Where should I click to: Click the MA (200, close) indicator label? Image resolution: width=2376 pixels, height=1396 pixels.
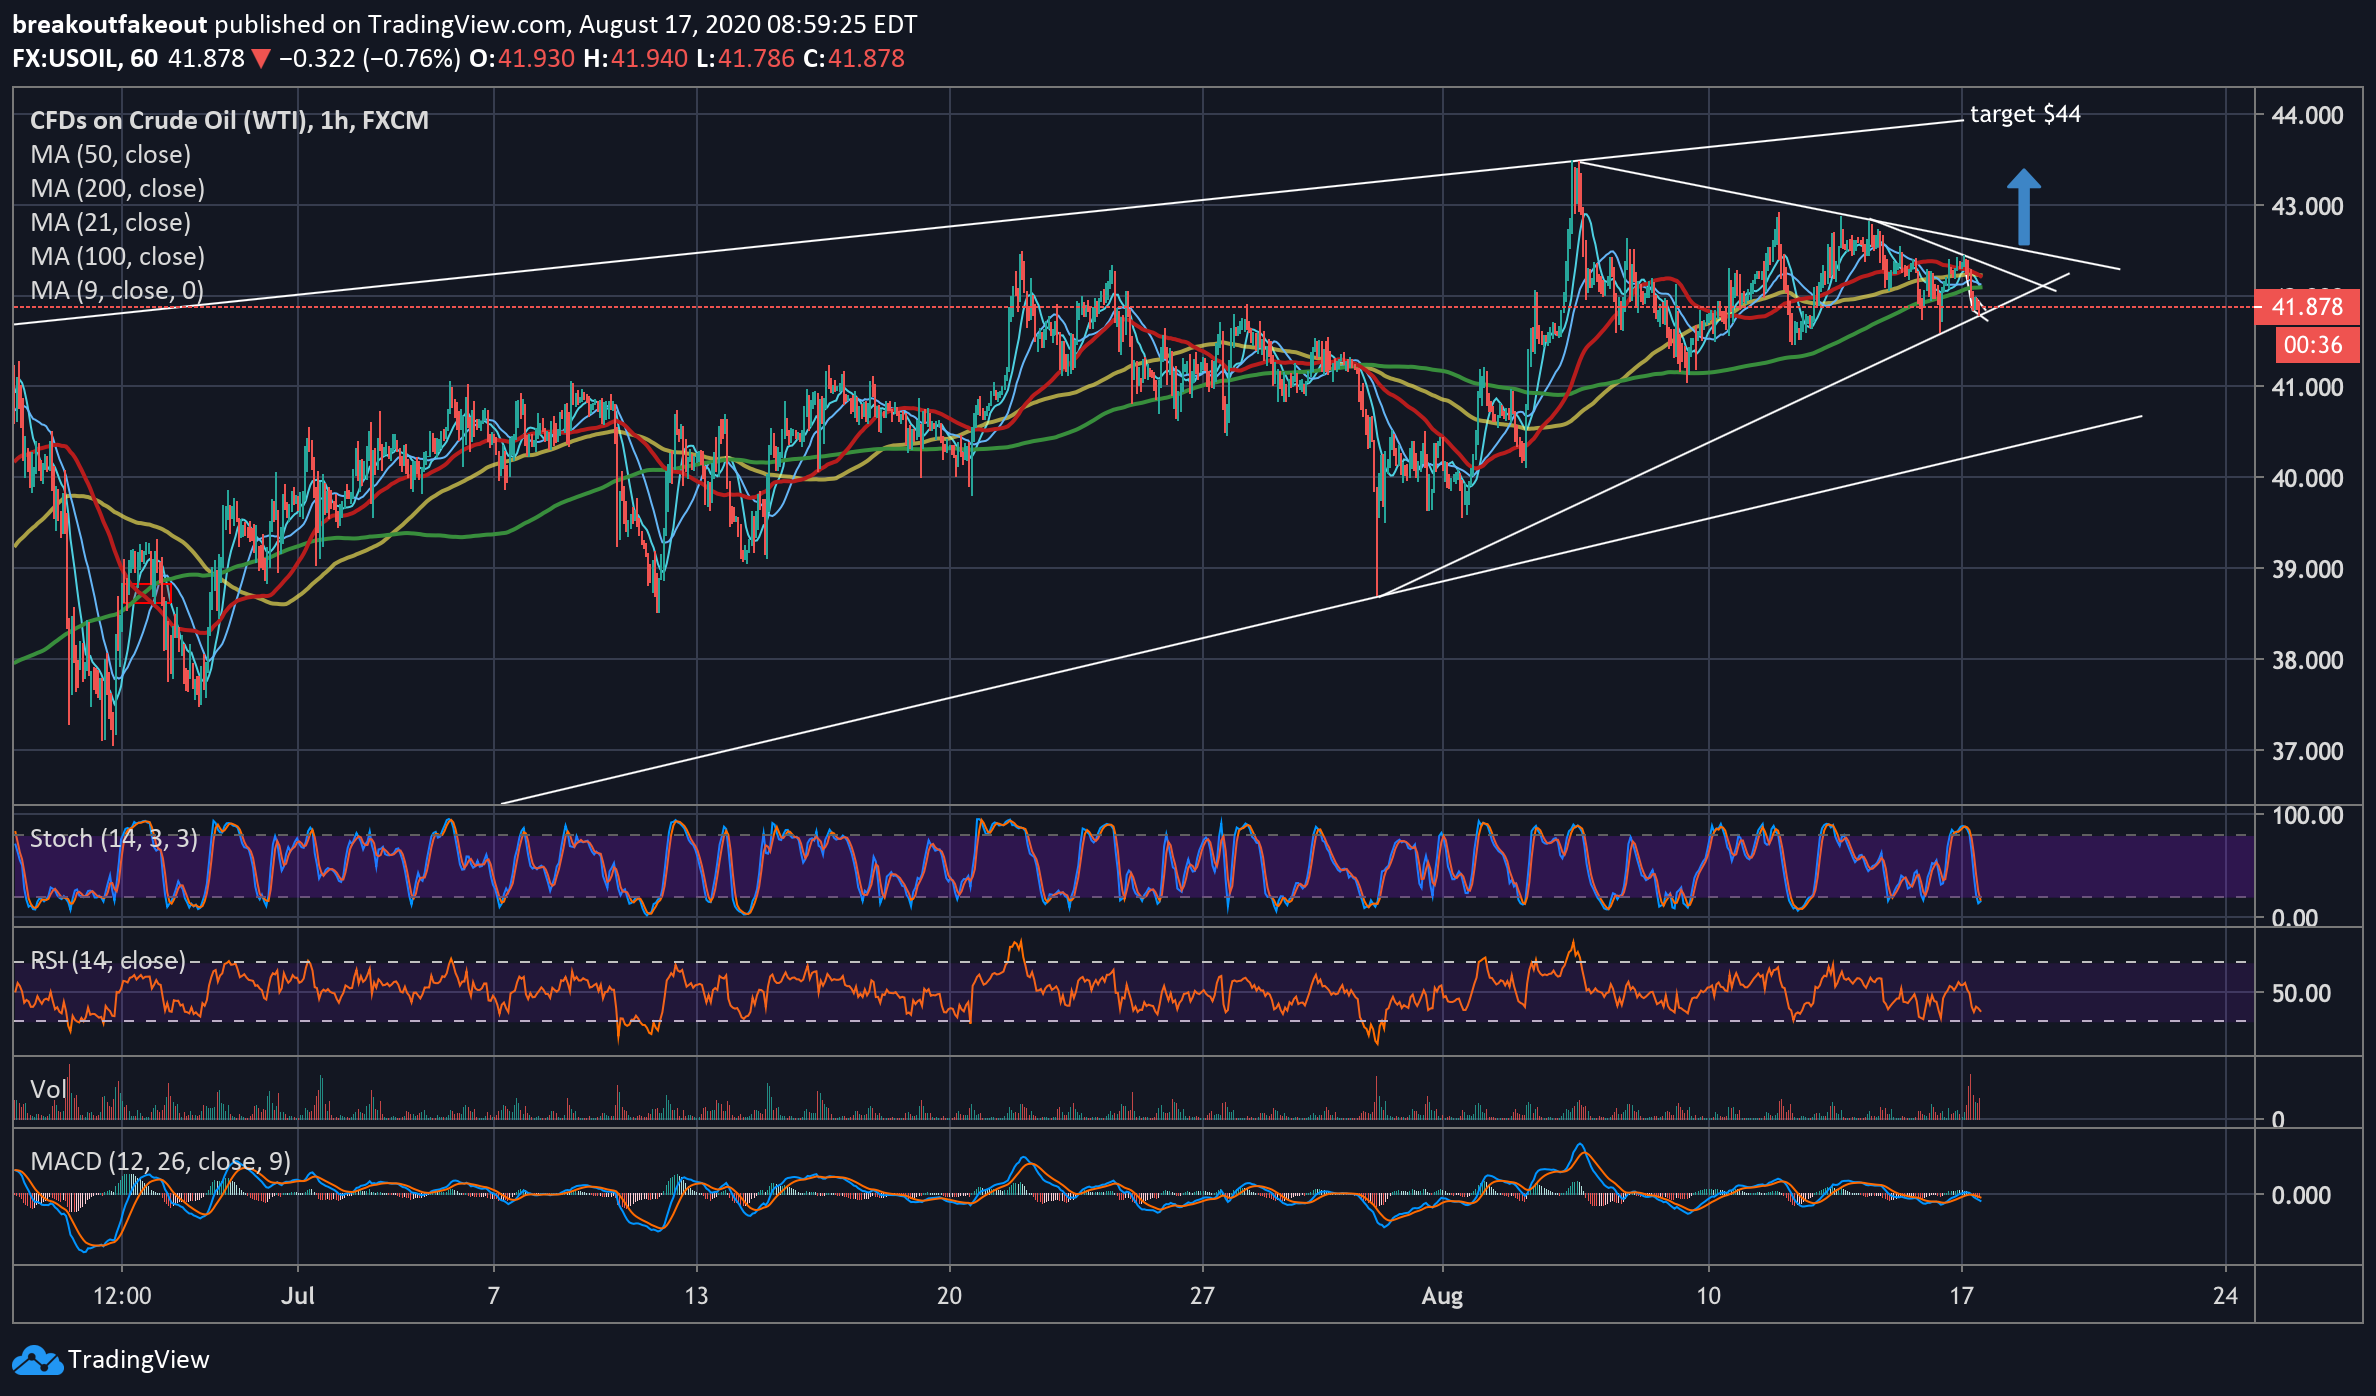[x=117, y=189]
